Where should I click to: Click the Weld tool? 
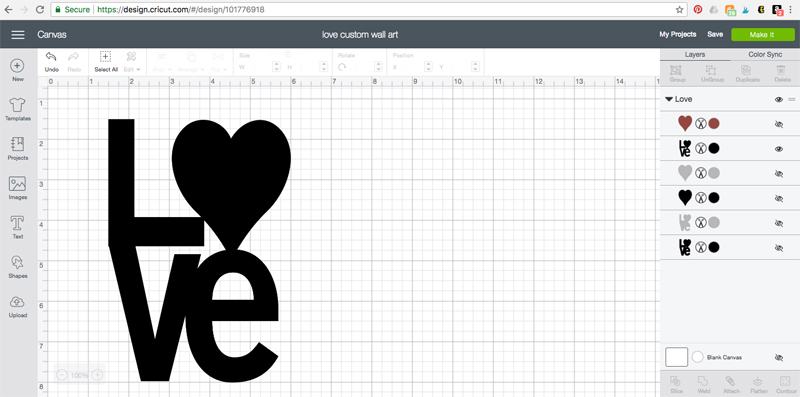(704, 384)
